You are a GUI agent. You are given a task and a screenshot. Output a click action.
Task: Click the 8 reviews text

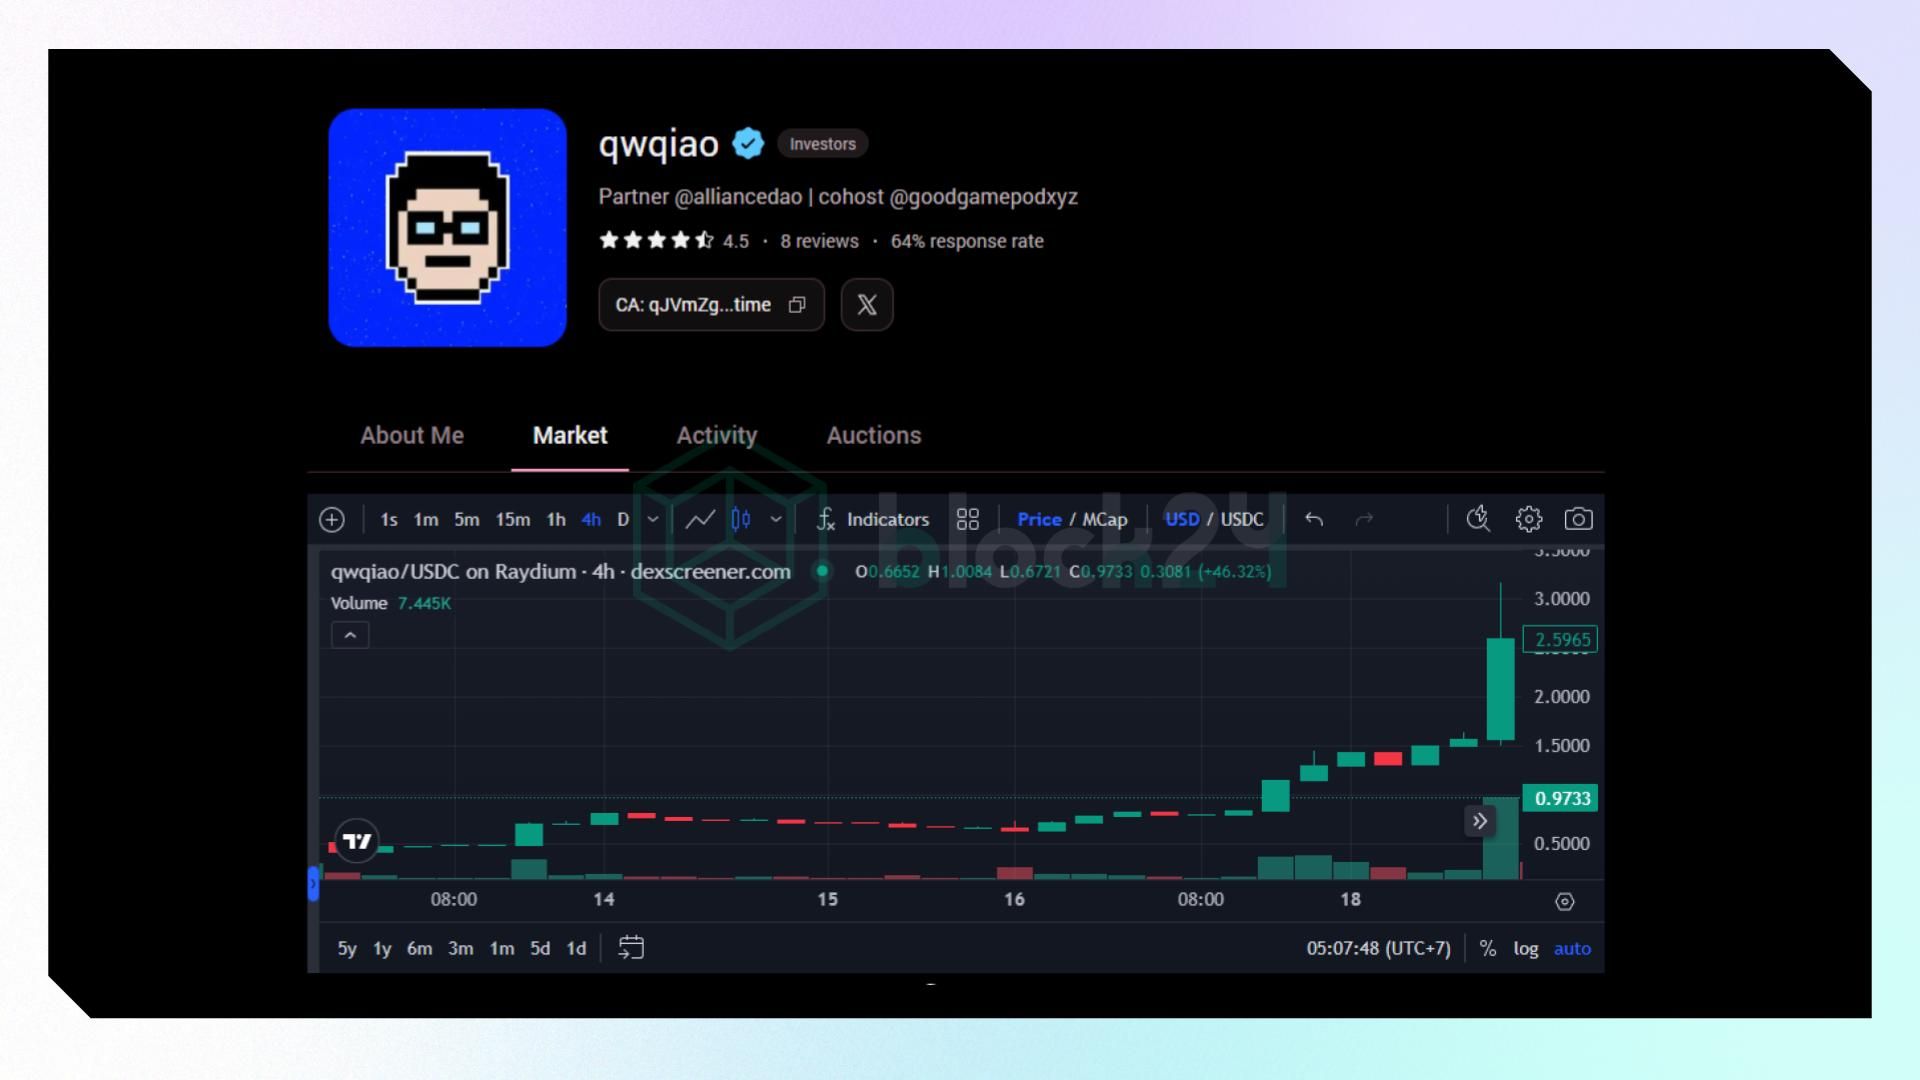(x=819, y=241)
